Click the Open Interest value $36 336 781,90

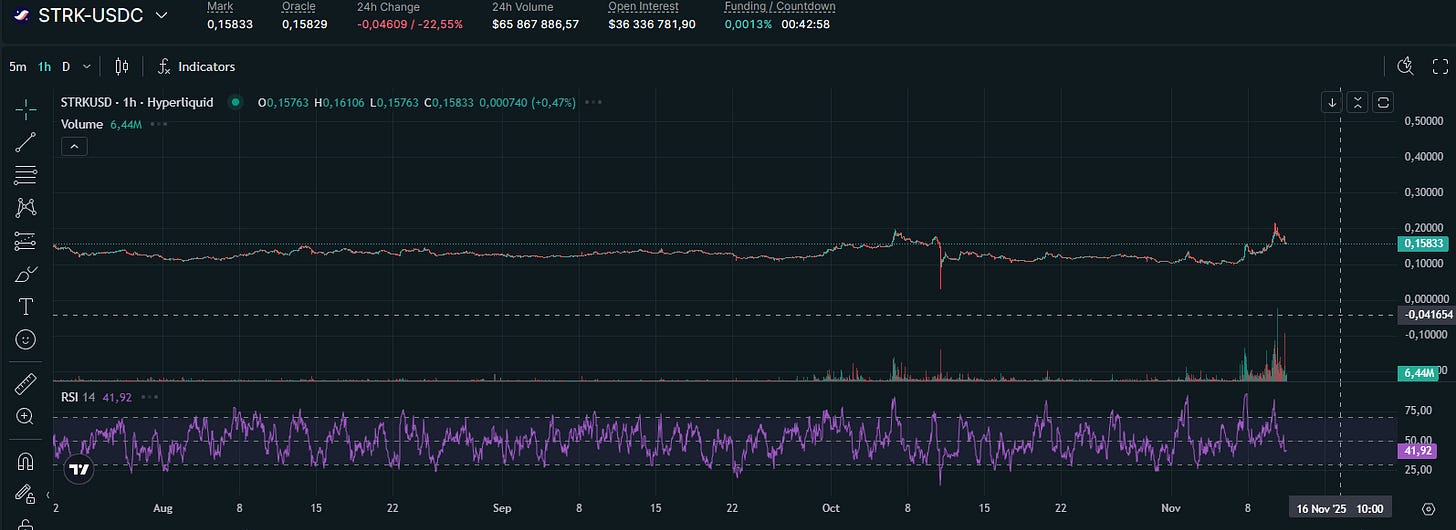652,23
